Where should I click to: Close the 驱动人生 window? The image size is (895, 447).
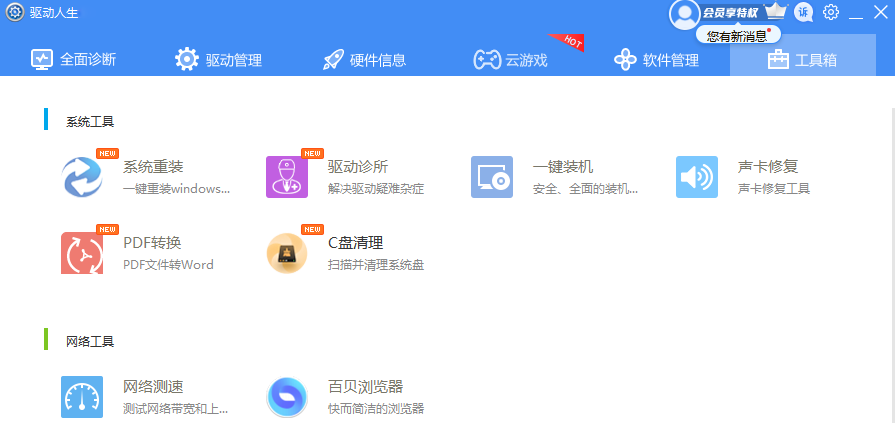pos(881,11)
